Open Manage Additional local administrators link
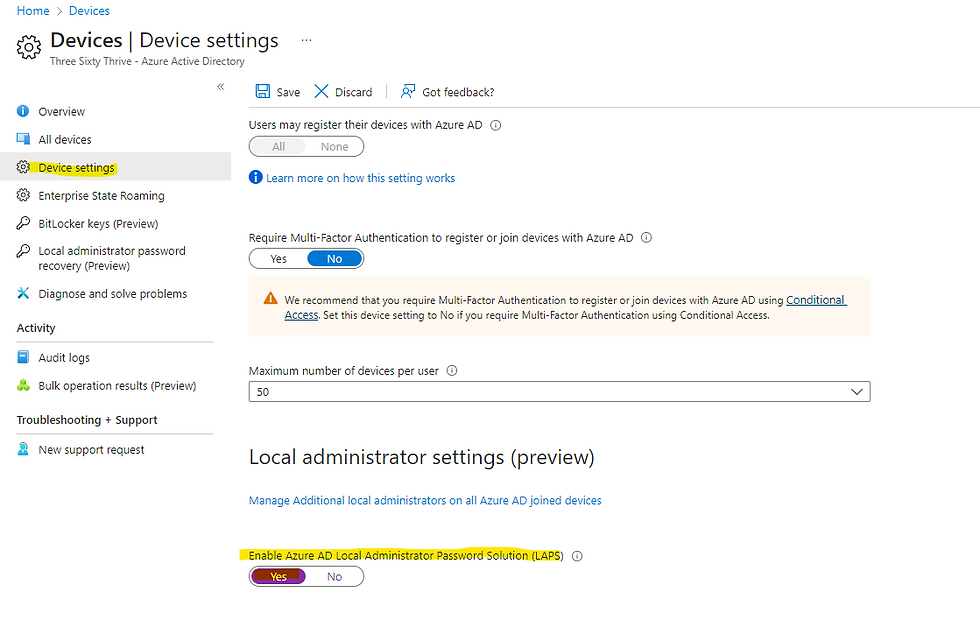Viewport: 980px width, 620px height. click(425, 500)
